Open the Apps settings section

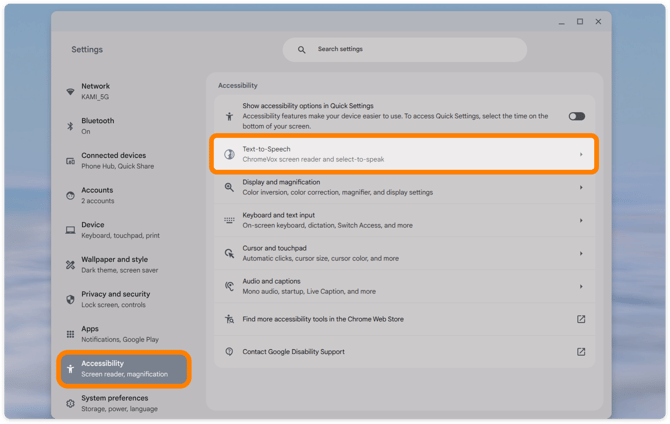124,334
